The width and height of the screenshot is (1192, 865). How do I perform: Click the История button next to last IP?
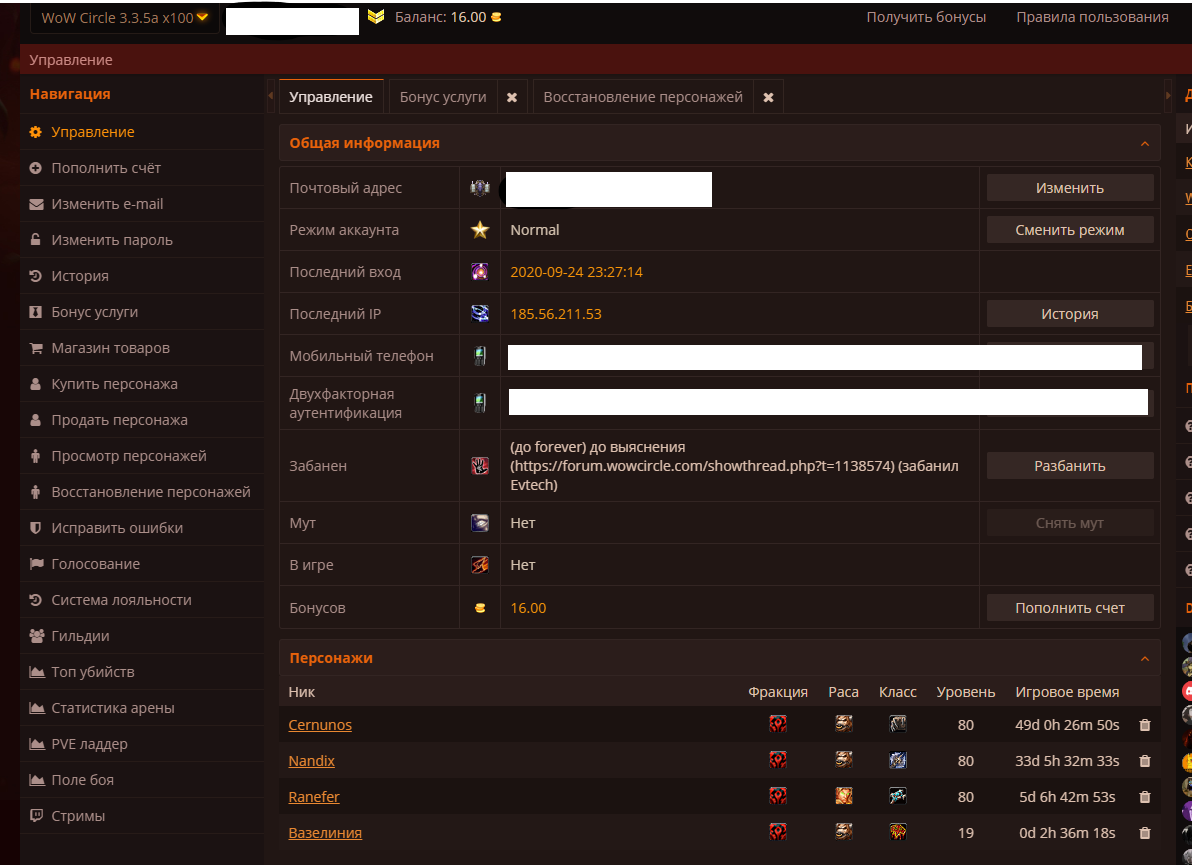pyautogui.click(x=1069, y=314)
